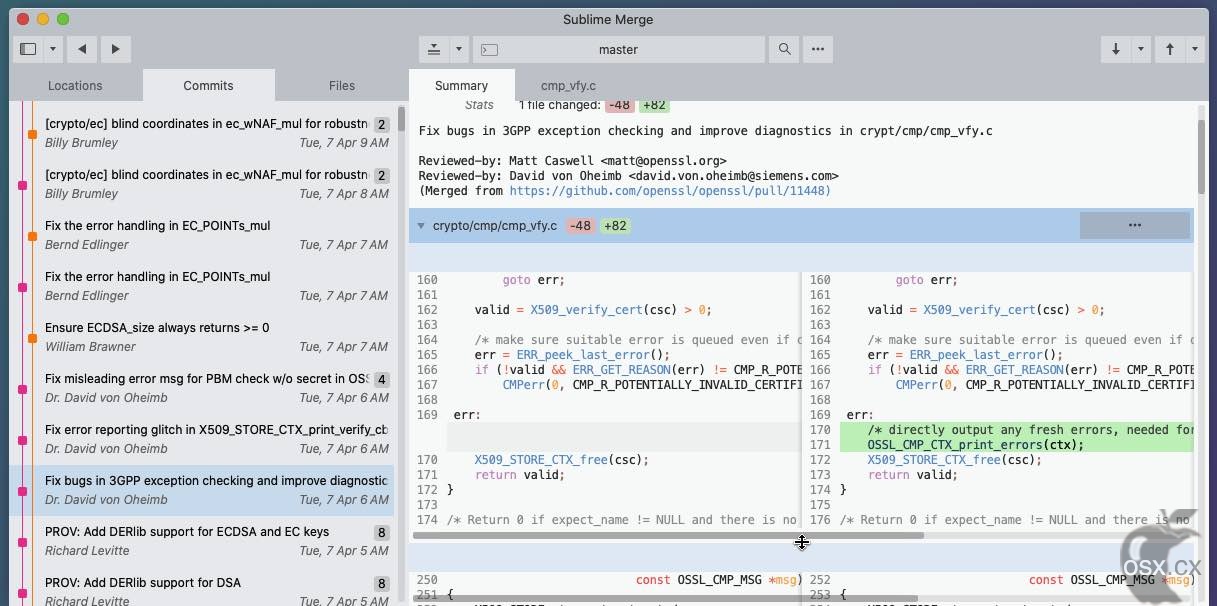
Task: Select the Summary tab
Action: click(x=461, y=85)
